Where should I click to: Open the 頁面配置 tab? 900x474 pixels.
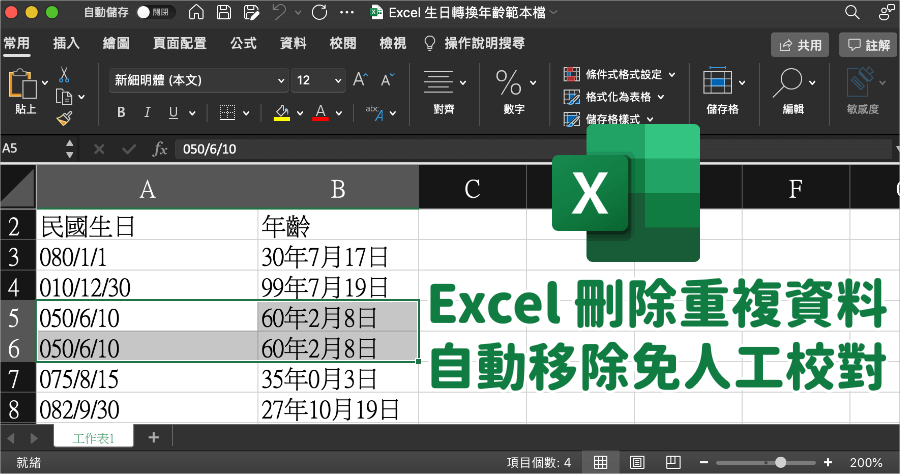click(x=180, y=43)
